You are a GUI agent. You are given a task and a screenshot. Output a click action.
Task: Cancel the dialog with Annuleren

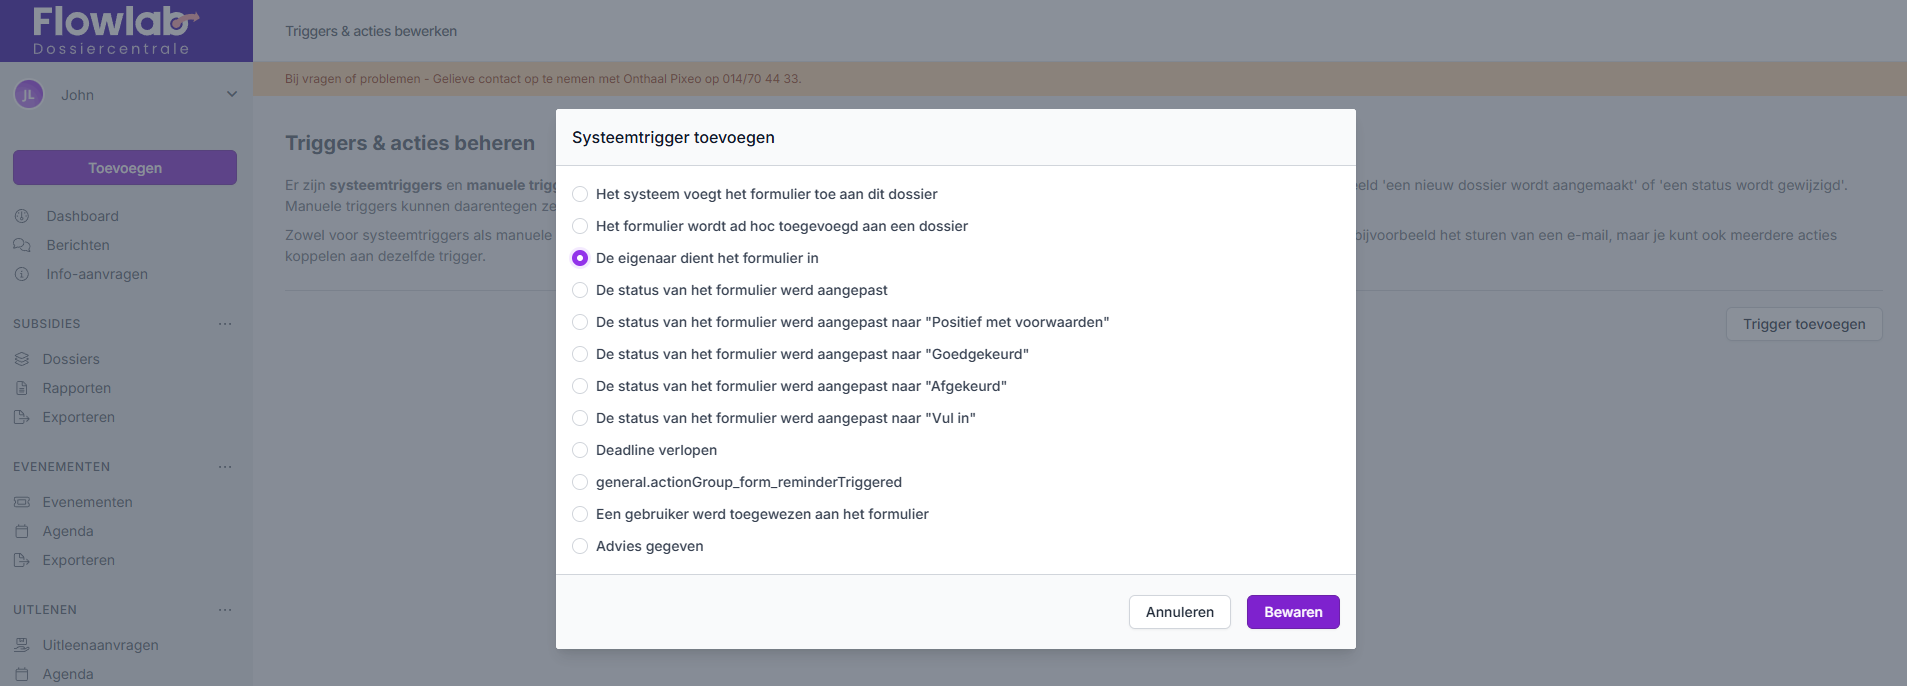1179,612
